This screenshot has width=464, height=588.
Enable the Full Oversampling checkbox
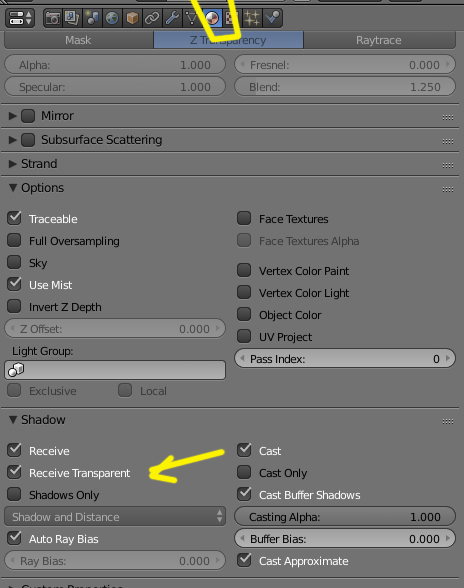tap(14, 240)
